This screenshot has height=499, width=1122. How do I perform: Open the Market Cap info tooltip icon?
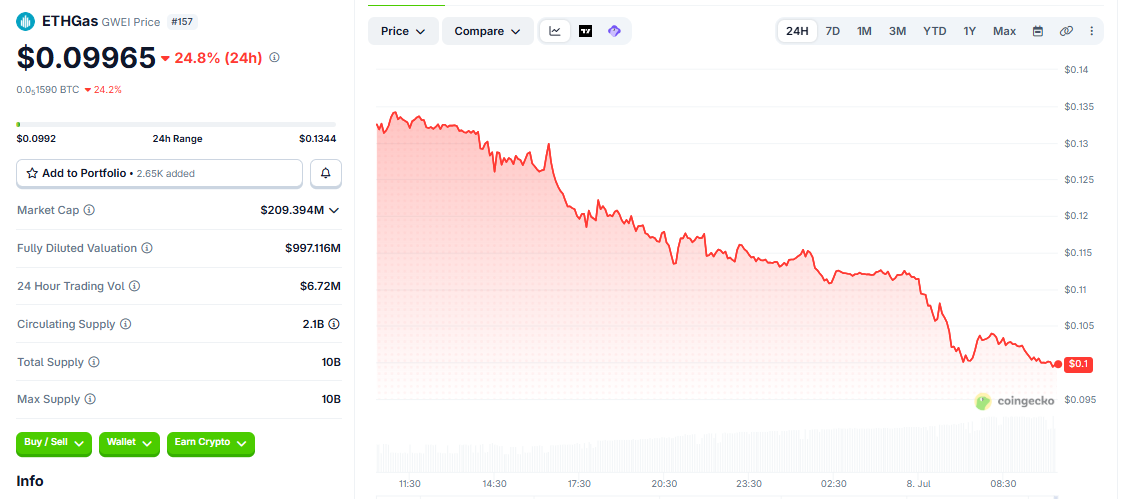coord(89,210)
